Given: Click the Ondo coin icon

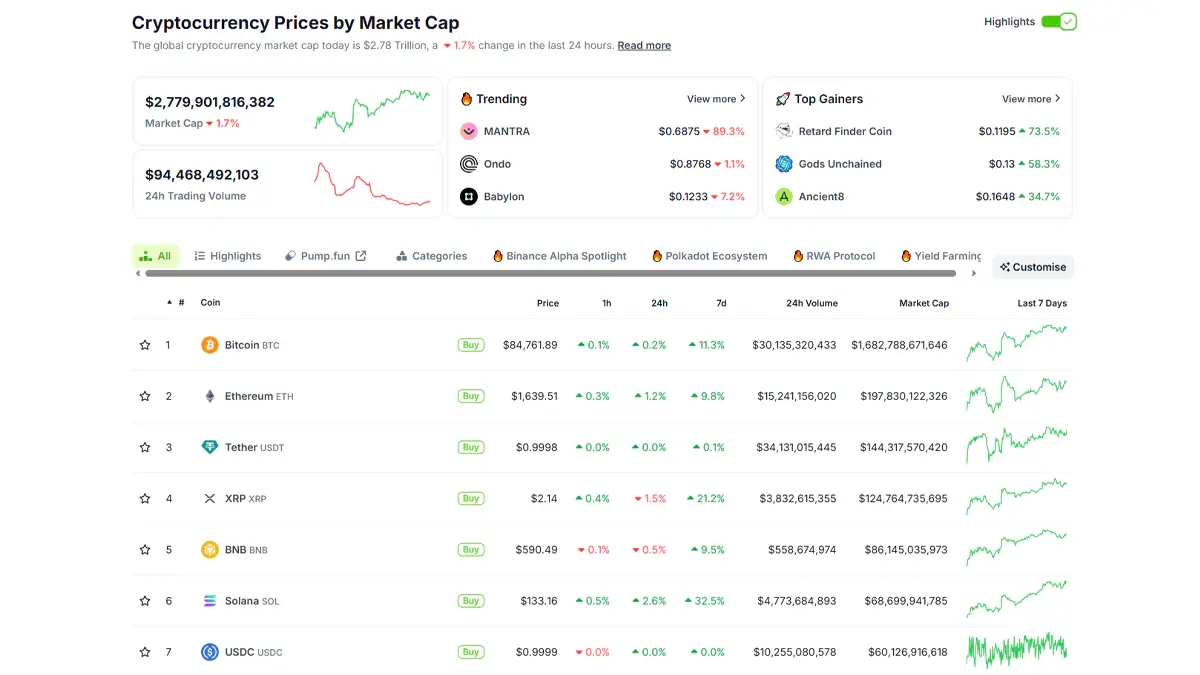Looking at the screenshot, I should point(469,164).
